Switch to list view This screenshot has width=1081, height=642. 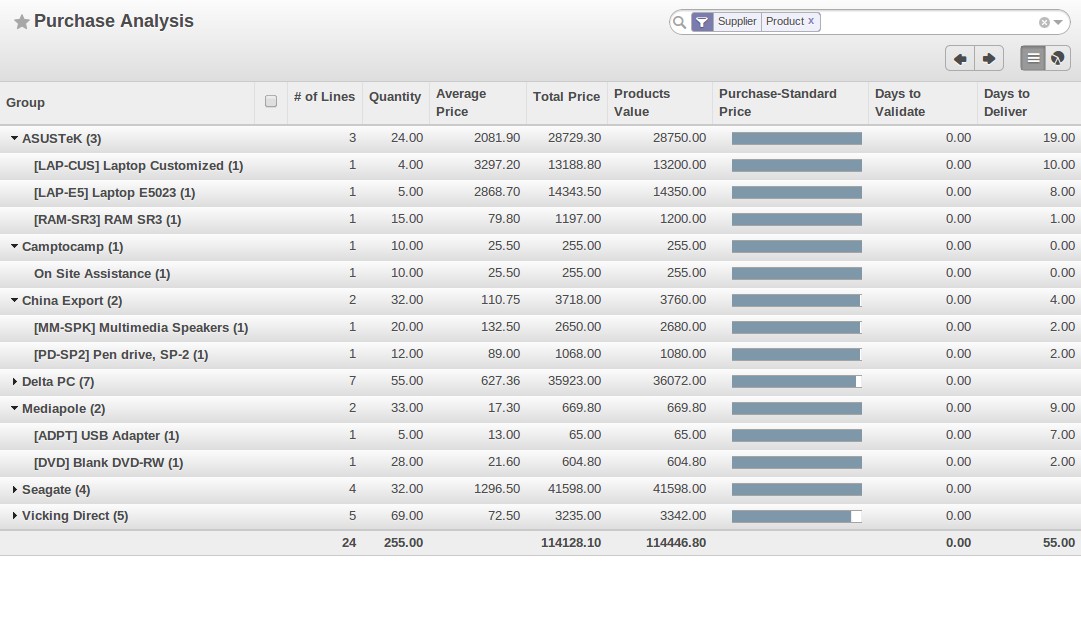tap(1033, 59)
